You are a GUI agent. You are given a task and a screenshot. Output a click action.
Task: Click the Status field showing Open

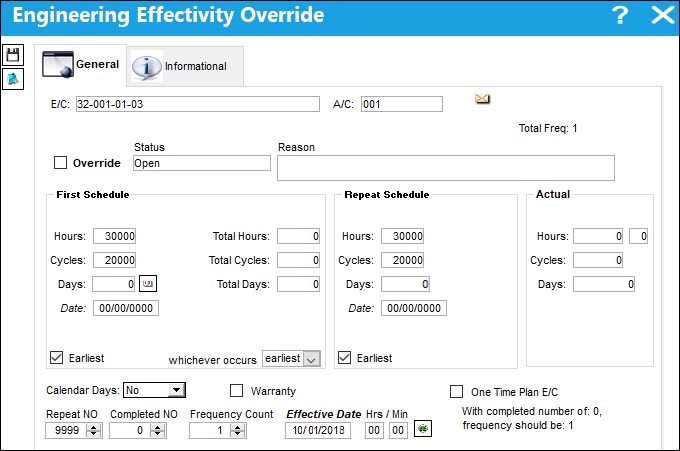pyautogui.click(x=202, y=163)
